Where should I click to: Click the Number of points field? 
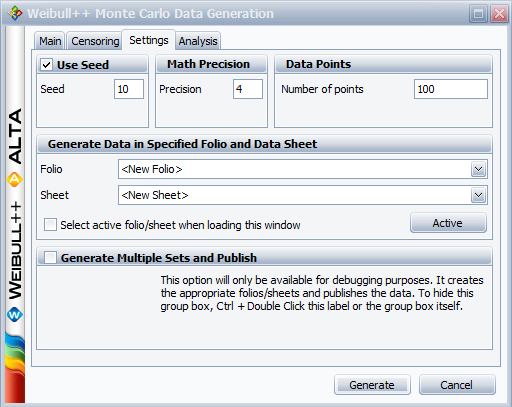click(451, 89)
